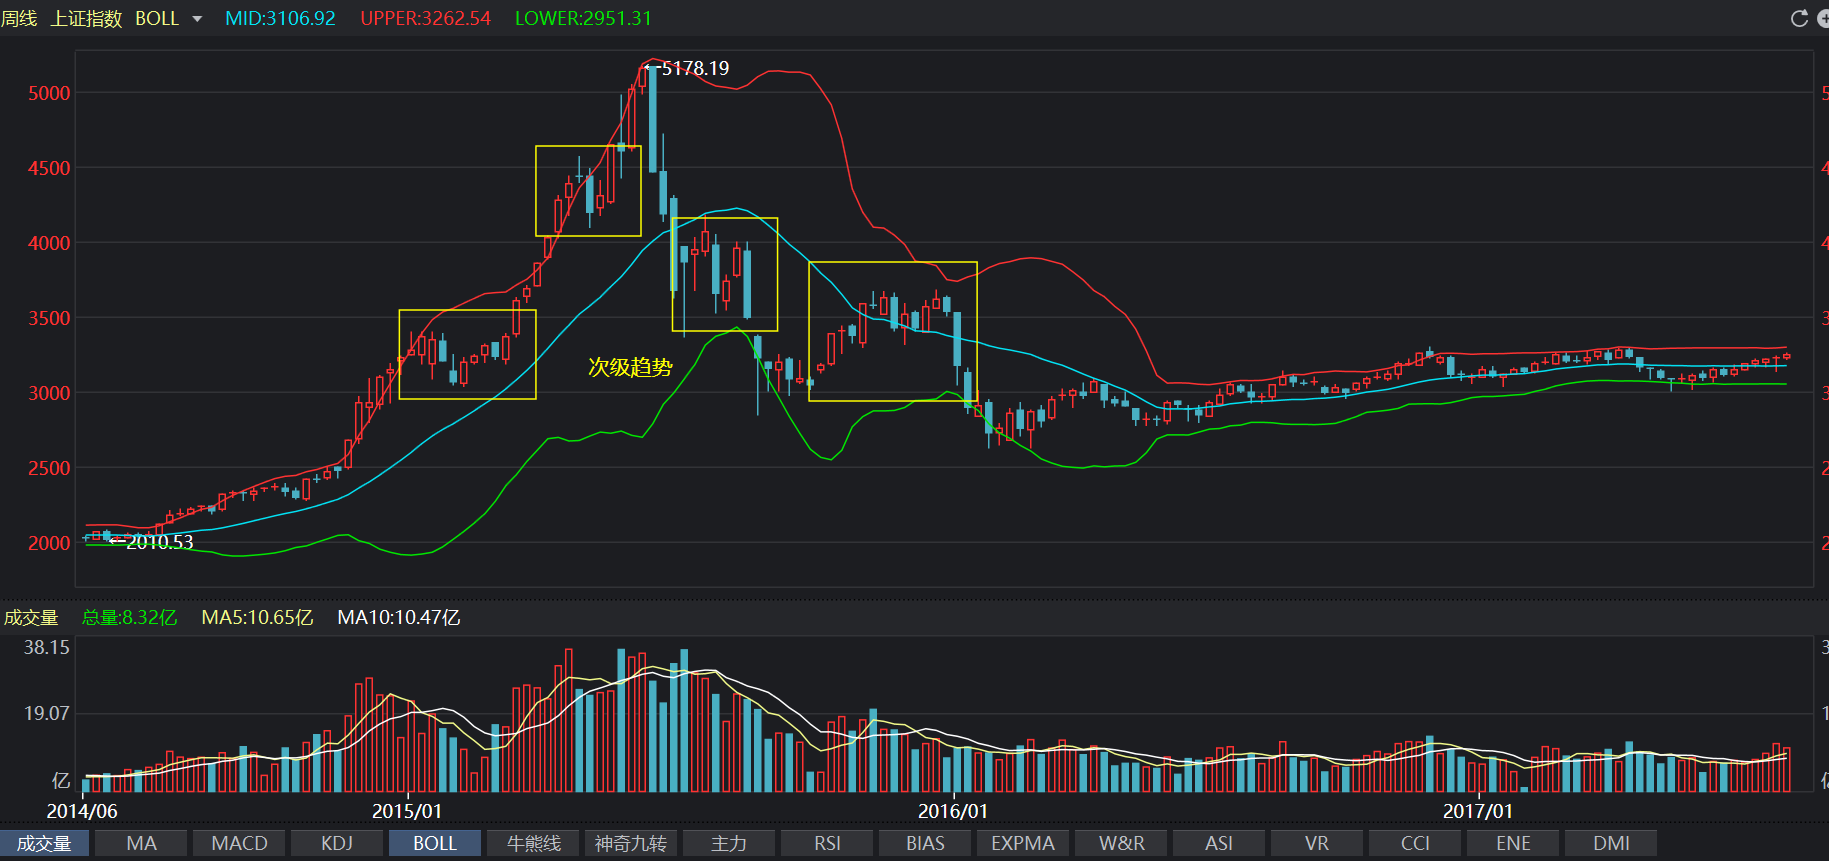
Task: Open the EXPMA indicator tab
Action: tap(1023, 843)
